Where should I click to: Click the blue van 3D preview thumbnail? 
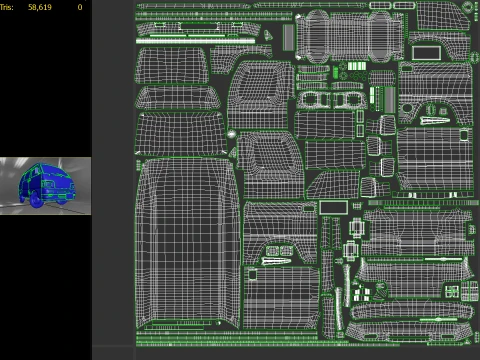(x=45, y=186)
